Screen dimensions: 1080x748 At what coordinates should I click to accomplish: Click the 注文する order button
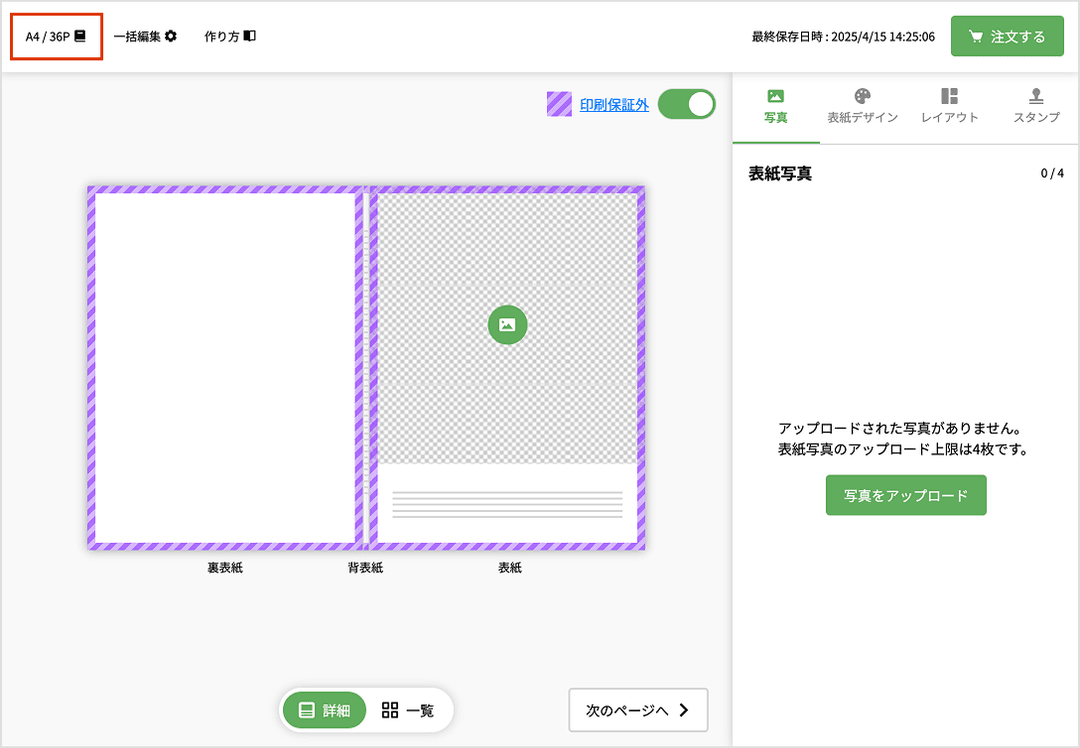1006,37
